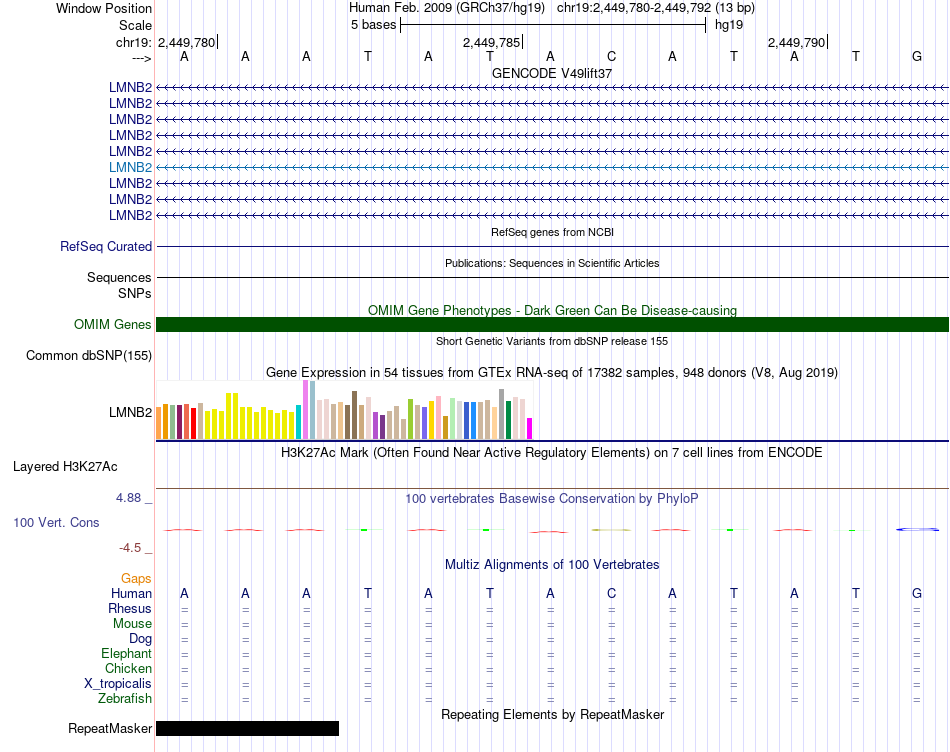Click the 2,449,790 ruler position
Image resolution: width=950 pixels, height=752 pixels.
[x=796, y=42]
